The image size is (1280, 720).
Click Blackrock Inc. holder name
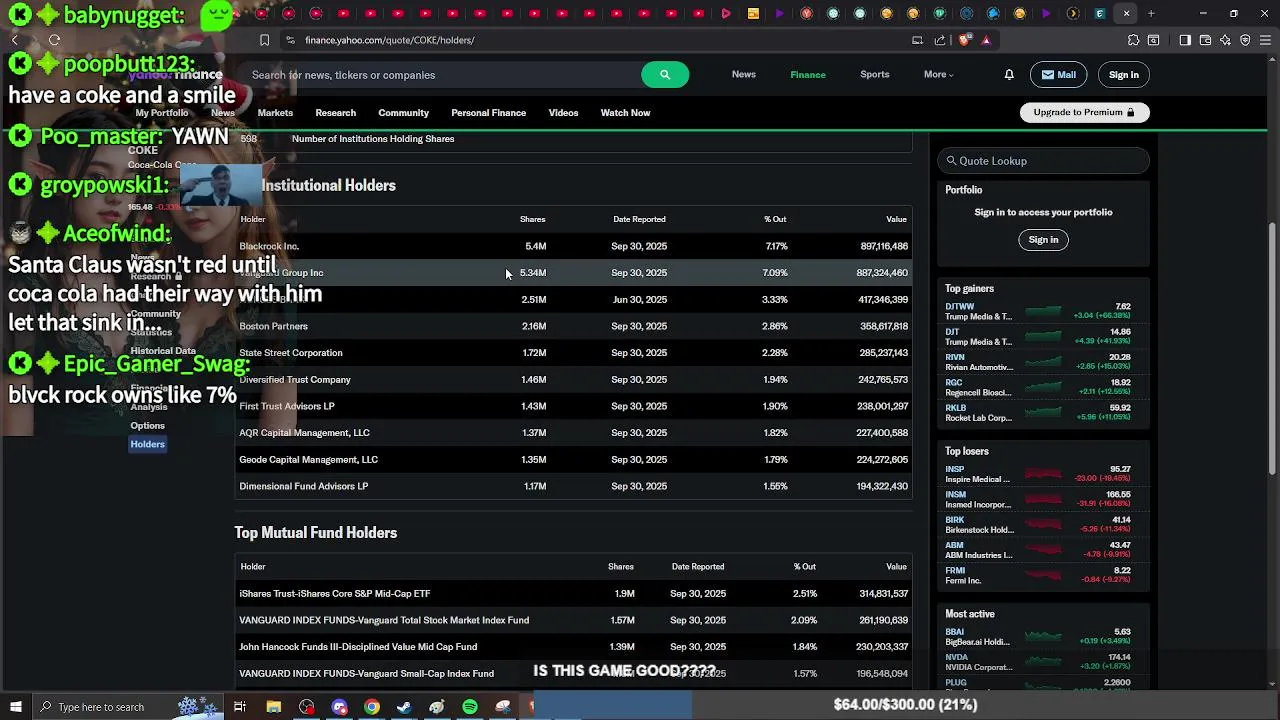269,246
